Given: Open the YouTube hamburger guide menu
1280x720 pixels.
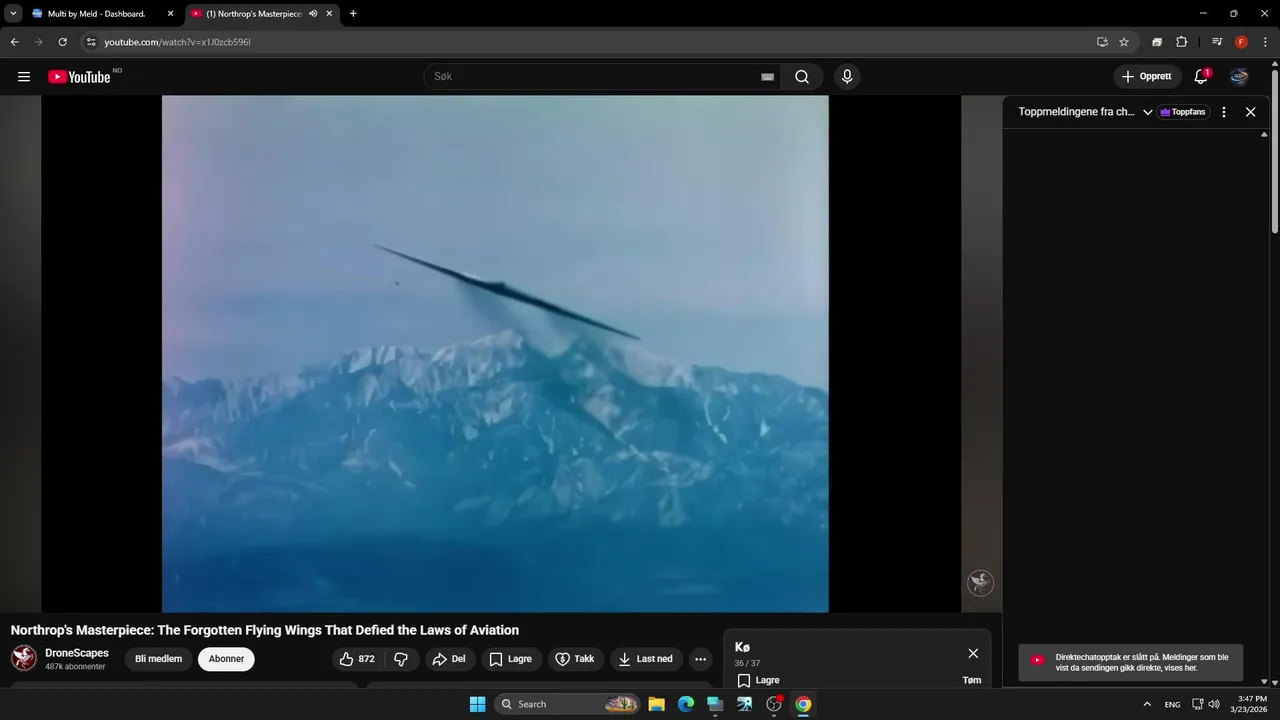Looking at the screenshot, I should pyautogui.click(x=24, y=77).
